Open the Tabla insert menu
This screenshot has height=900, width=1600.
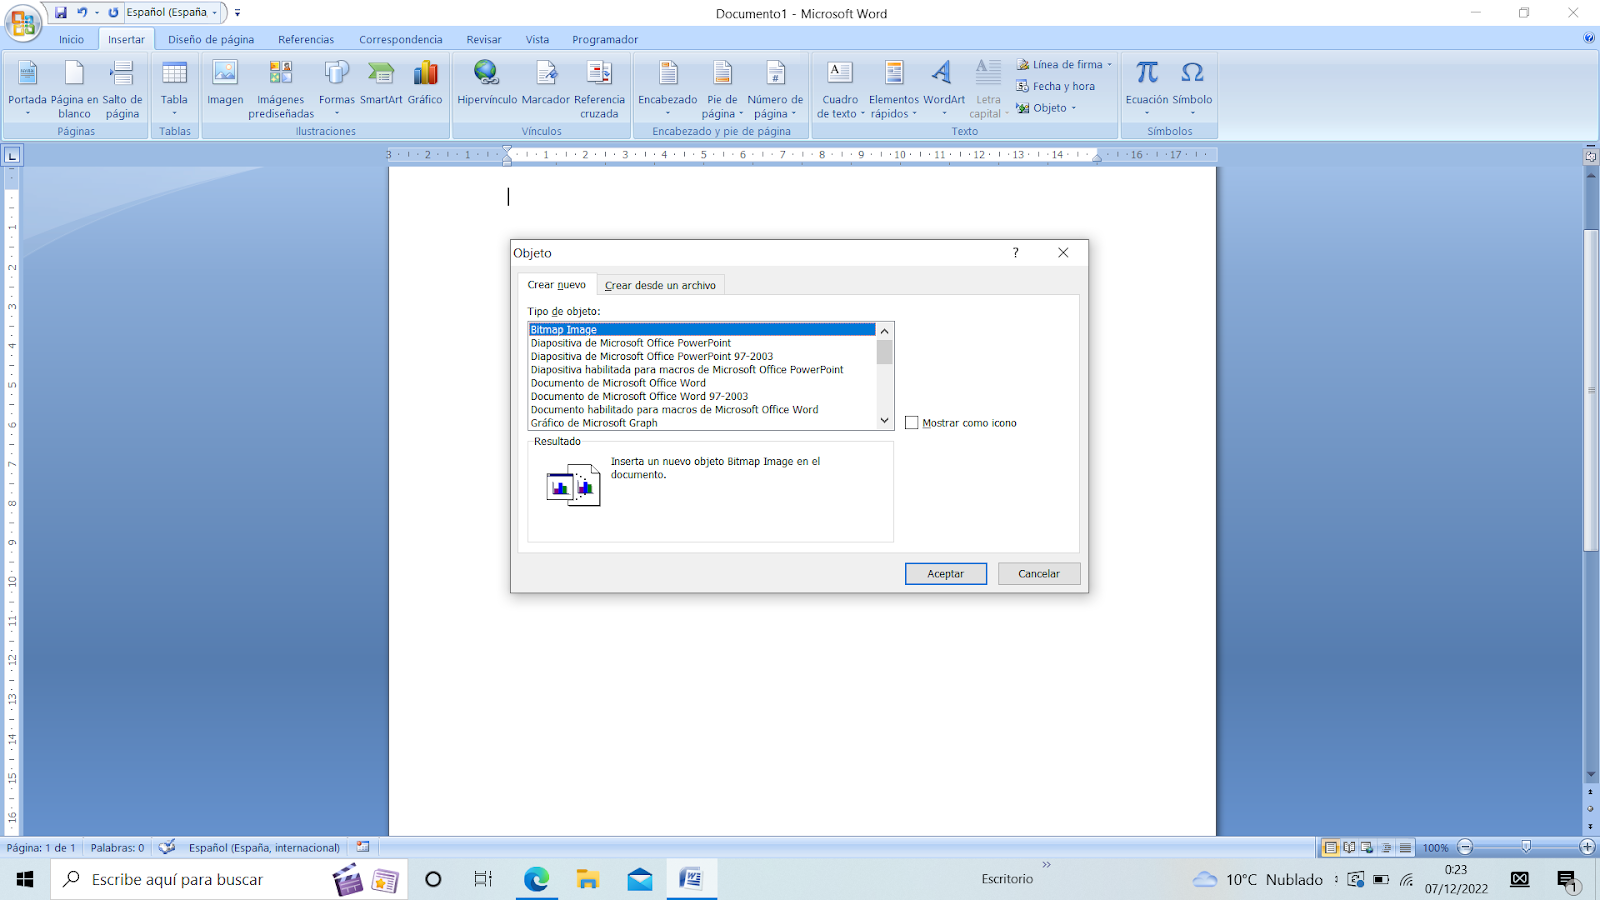tap(174, 88)
